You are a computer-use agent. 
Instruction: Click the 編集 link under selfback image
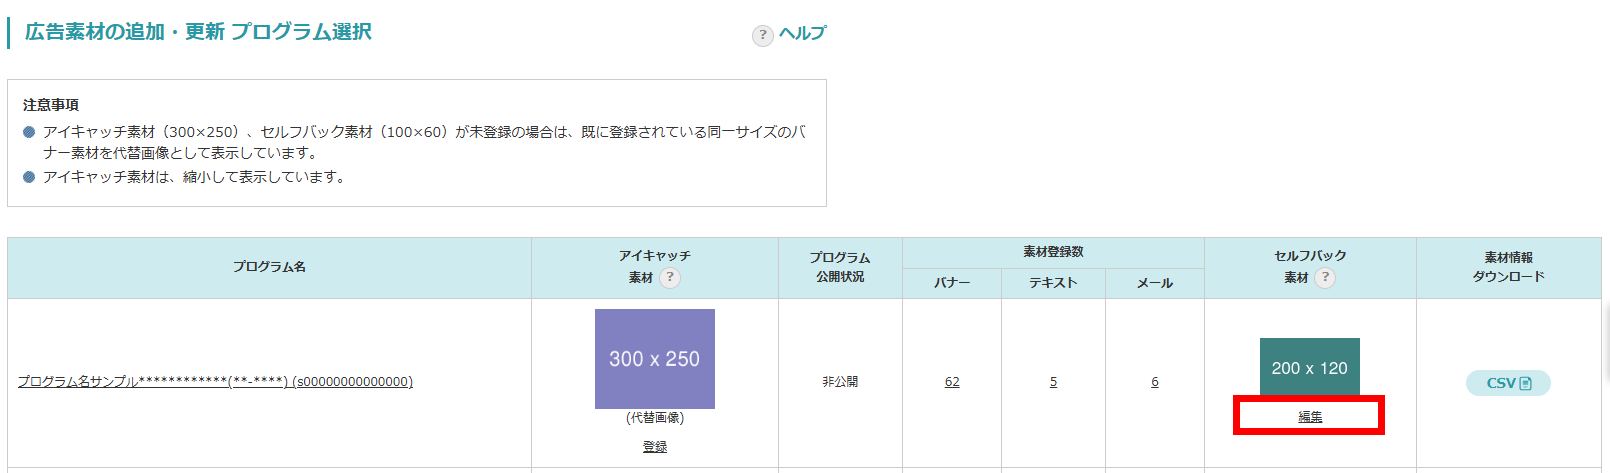point(1310,417)
